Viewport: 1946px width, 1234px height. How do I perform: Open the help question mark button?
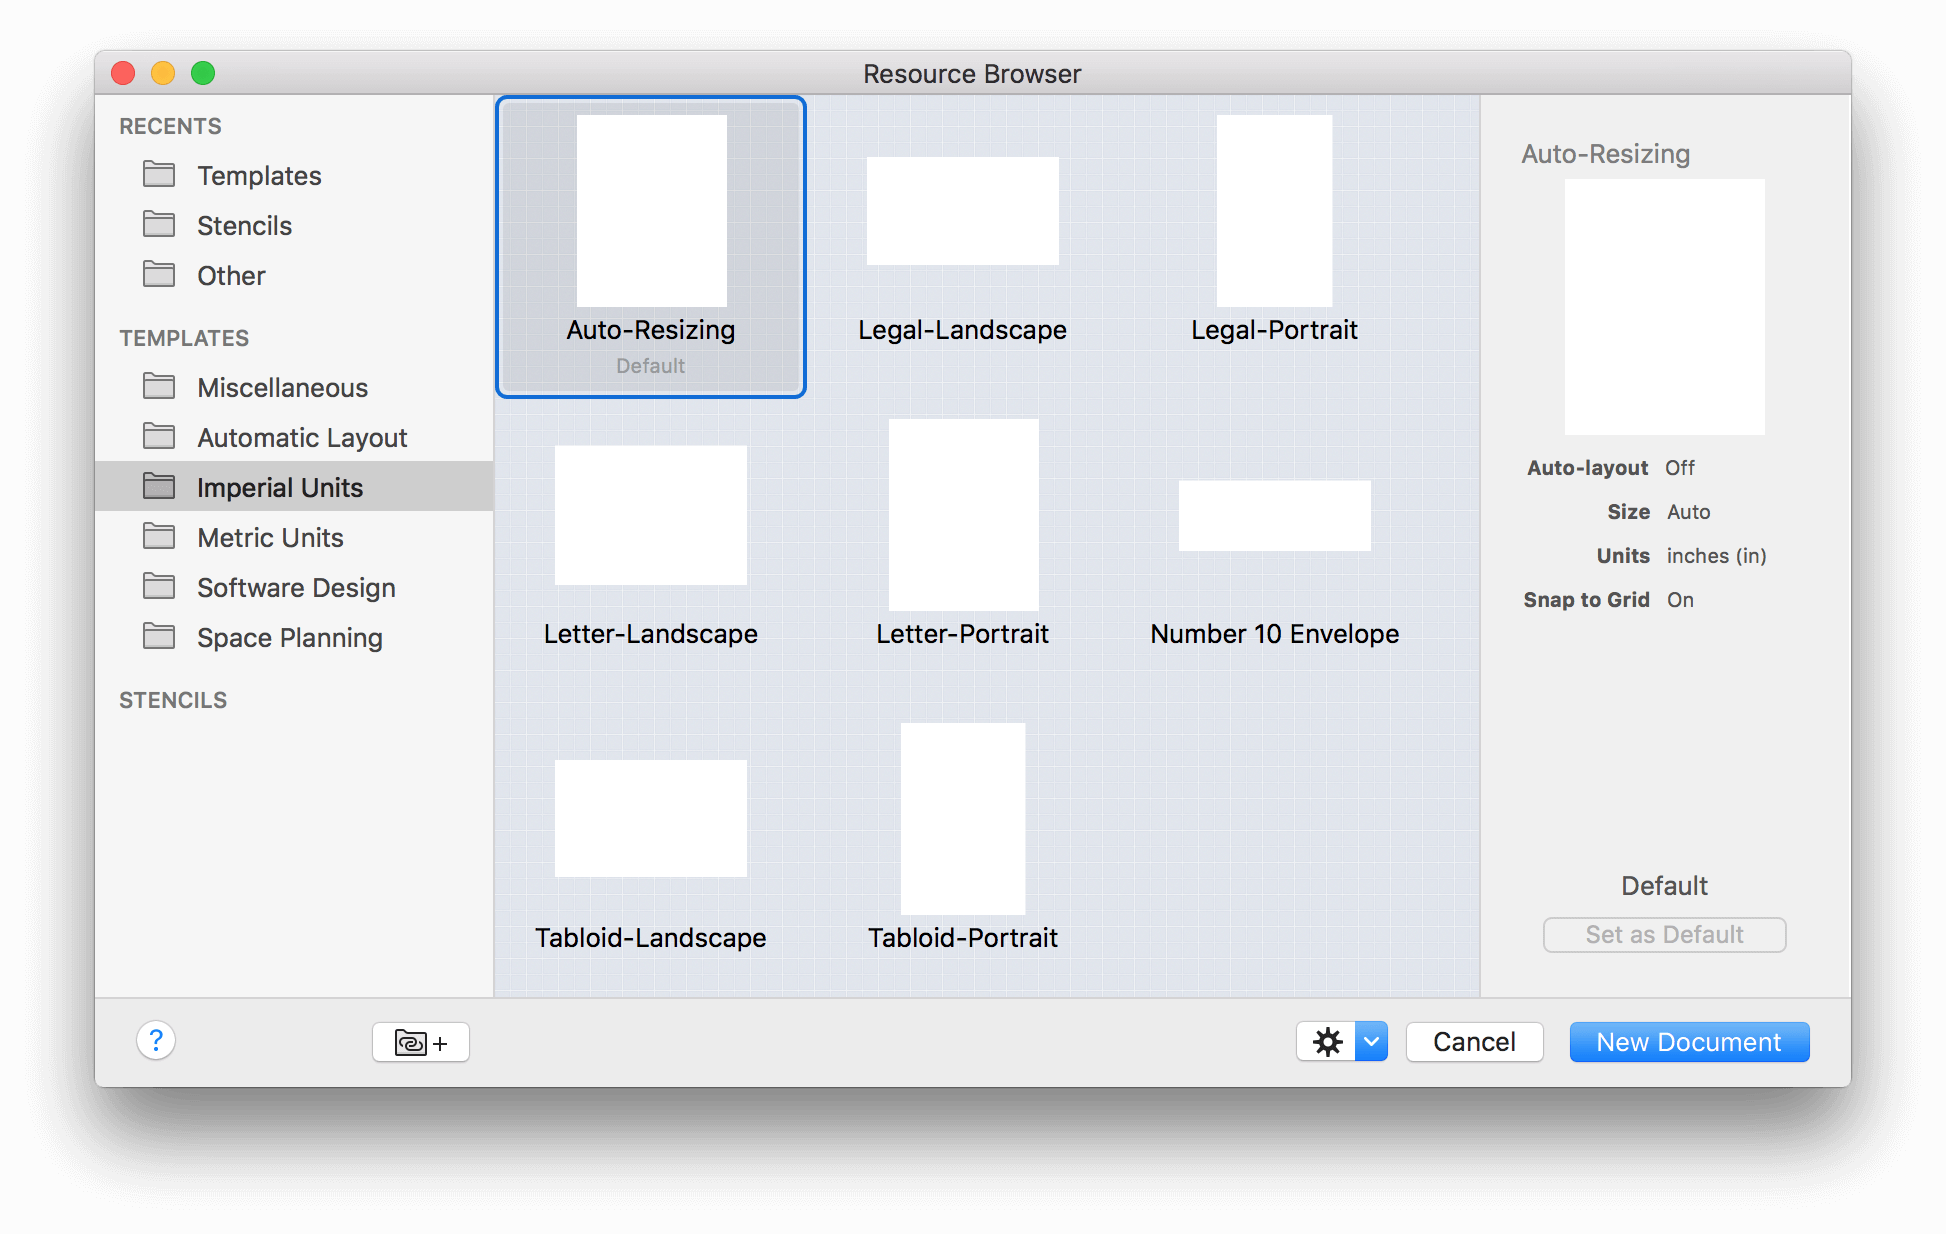(156, 1041)
